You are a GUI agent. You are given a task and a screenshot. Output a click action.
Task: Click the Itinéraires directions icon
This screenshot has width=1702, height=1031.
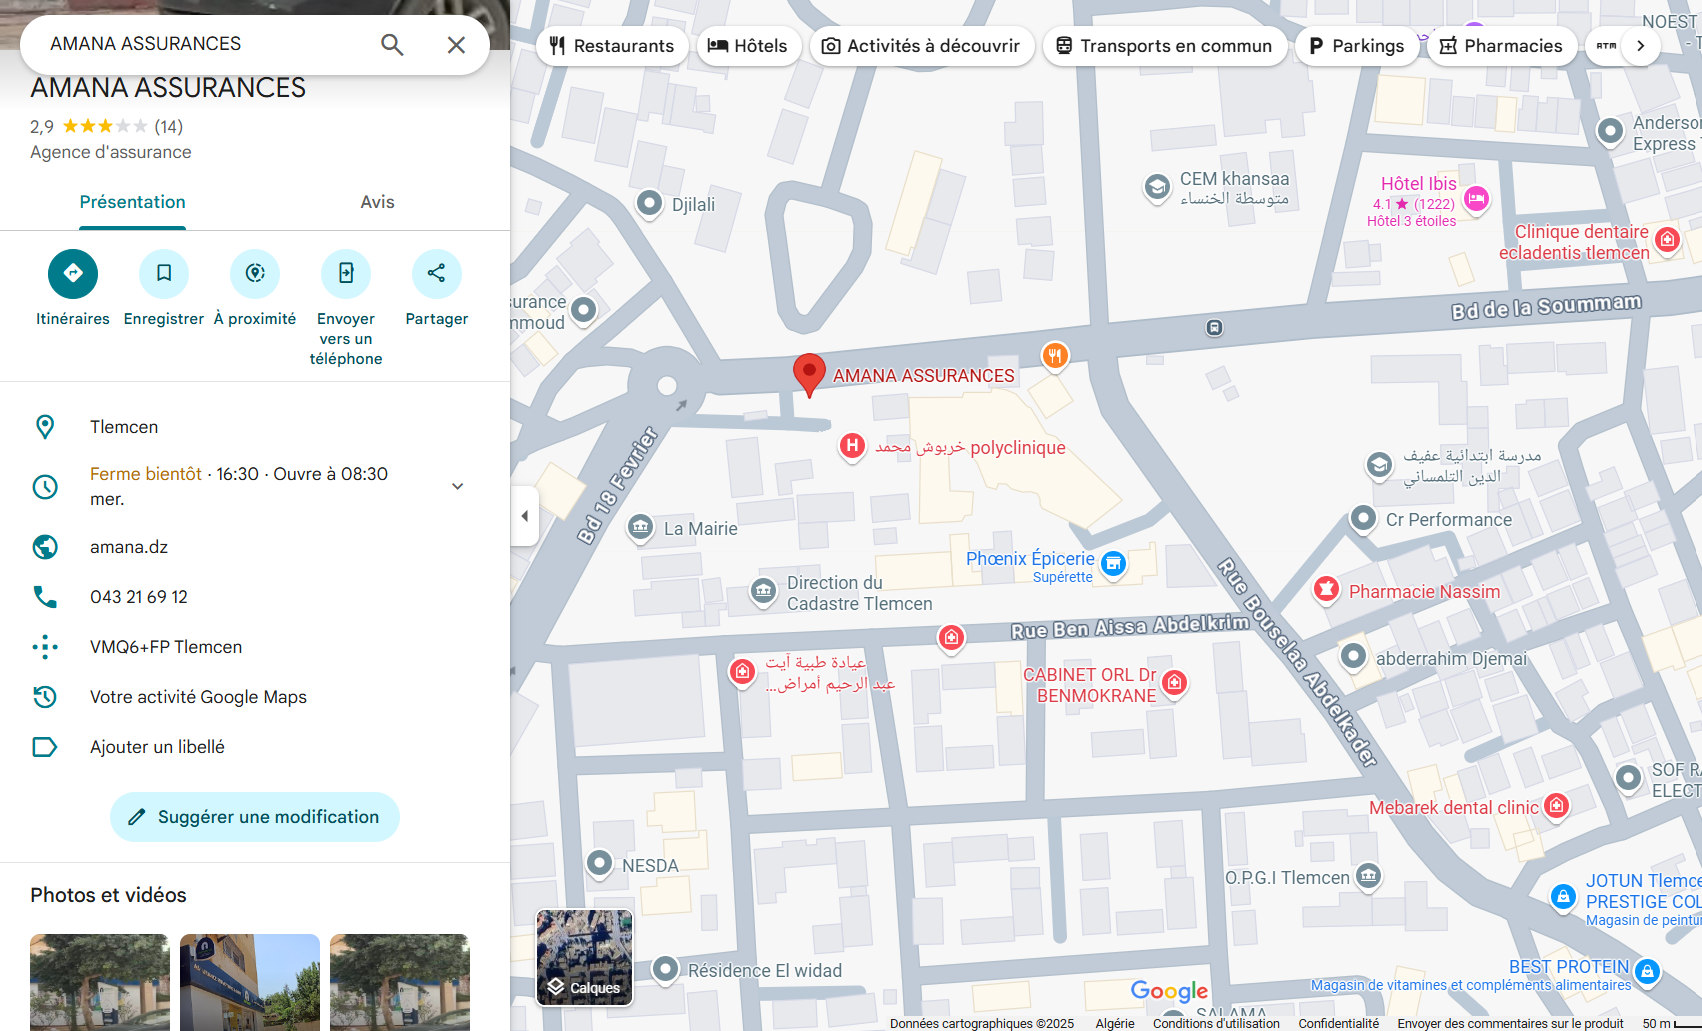click(73, 274)
